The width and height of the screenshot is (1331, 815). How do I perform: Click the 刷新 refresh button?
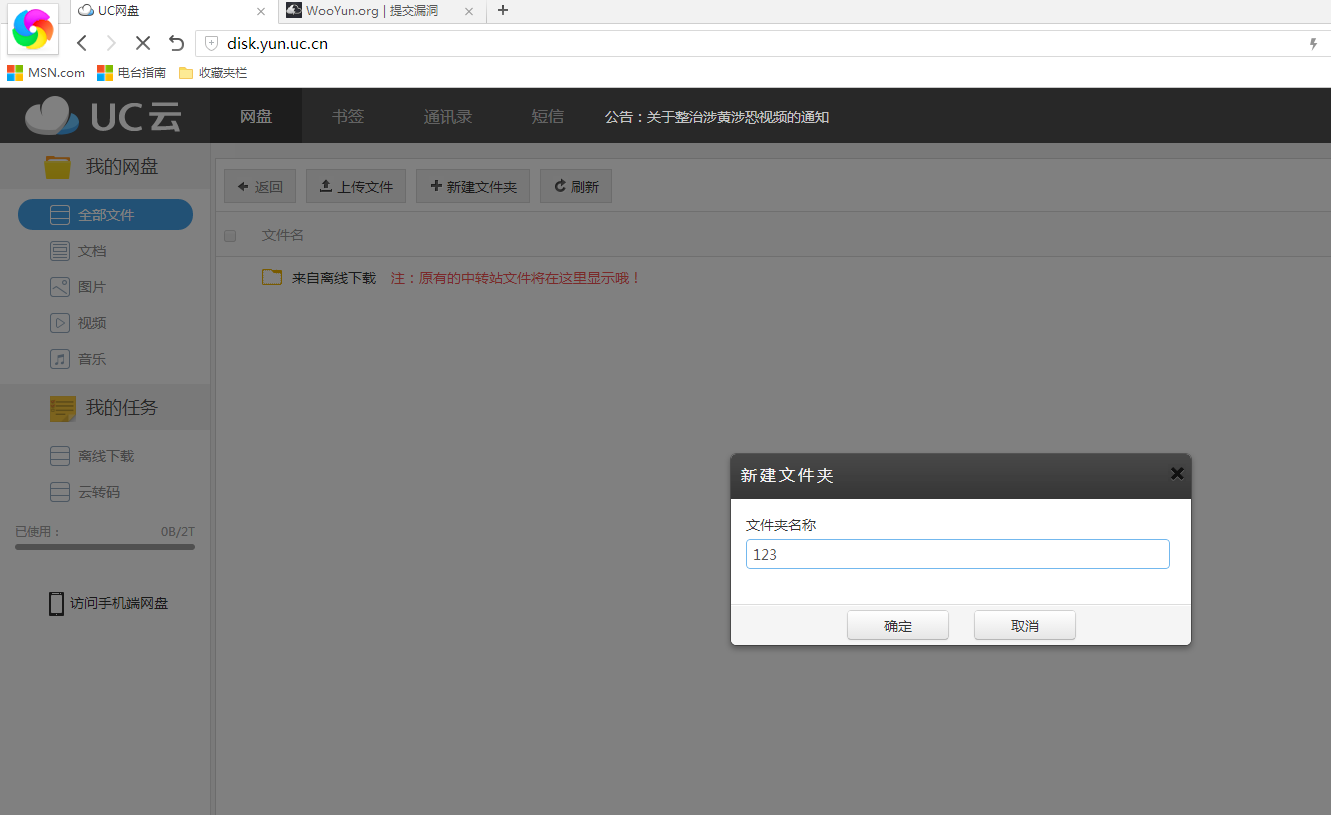coord(576,186)
